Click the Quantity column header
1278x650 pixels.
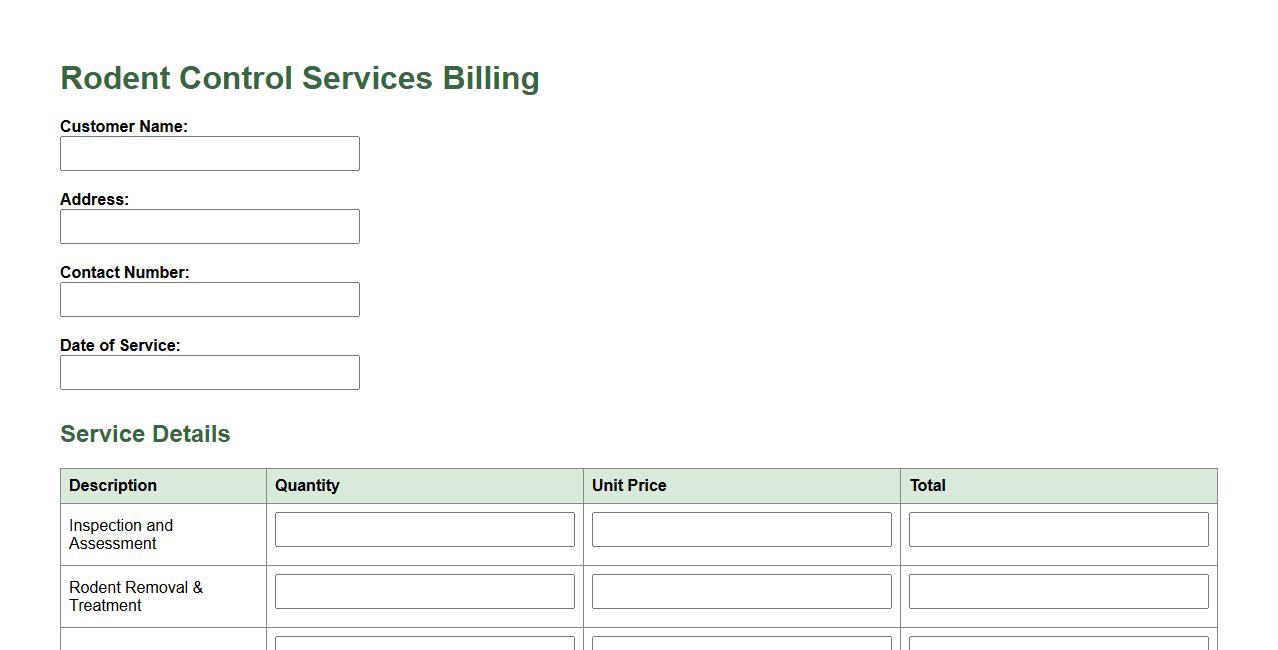(x=307, y=486)
